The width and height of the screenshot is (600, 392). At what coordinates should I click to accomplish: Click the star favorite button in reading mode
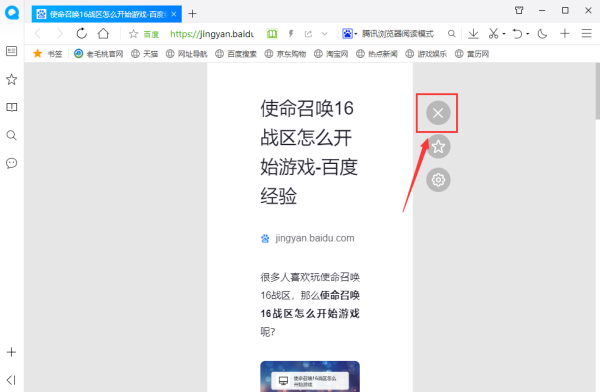click(x=438, y=146)
